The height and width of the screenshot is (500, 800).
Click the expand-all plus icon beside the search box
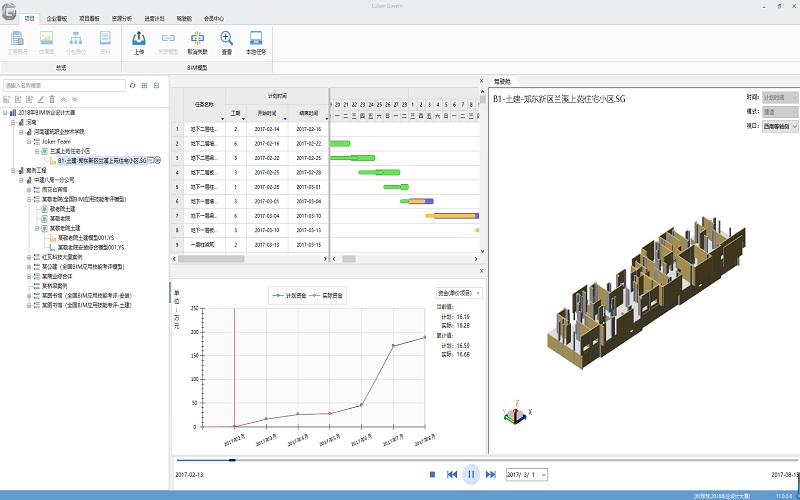click(144, 86)
